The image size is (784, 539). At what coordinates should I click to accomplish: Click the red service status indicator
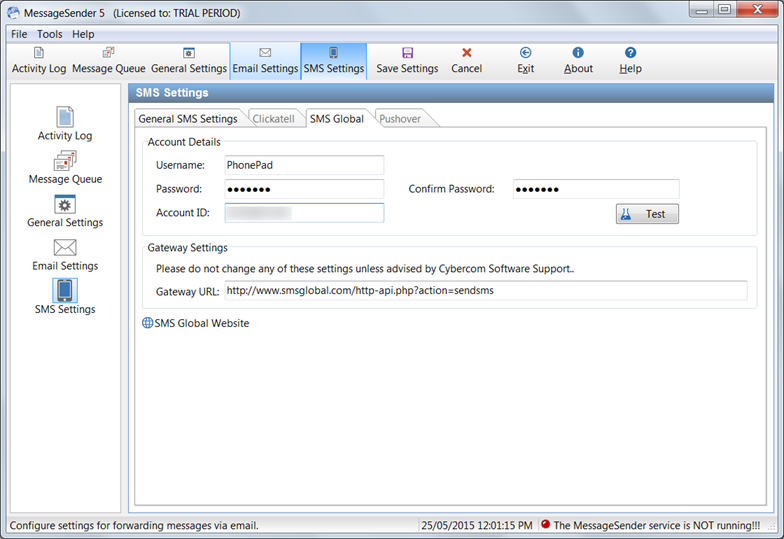click(546, 524)
